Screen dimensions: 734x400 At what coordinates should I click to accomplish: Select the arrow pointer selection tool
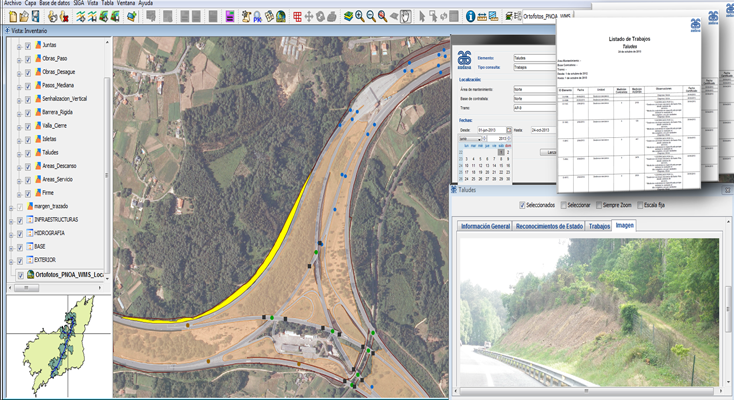coord(423,16)
